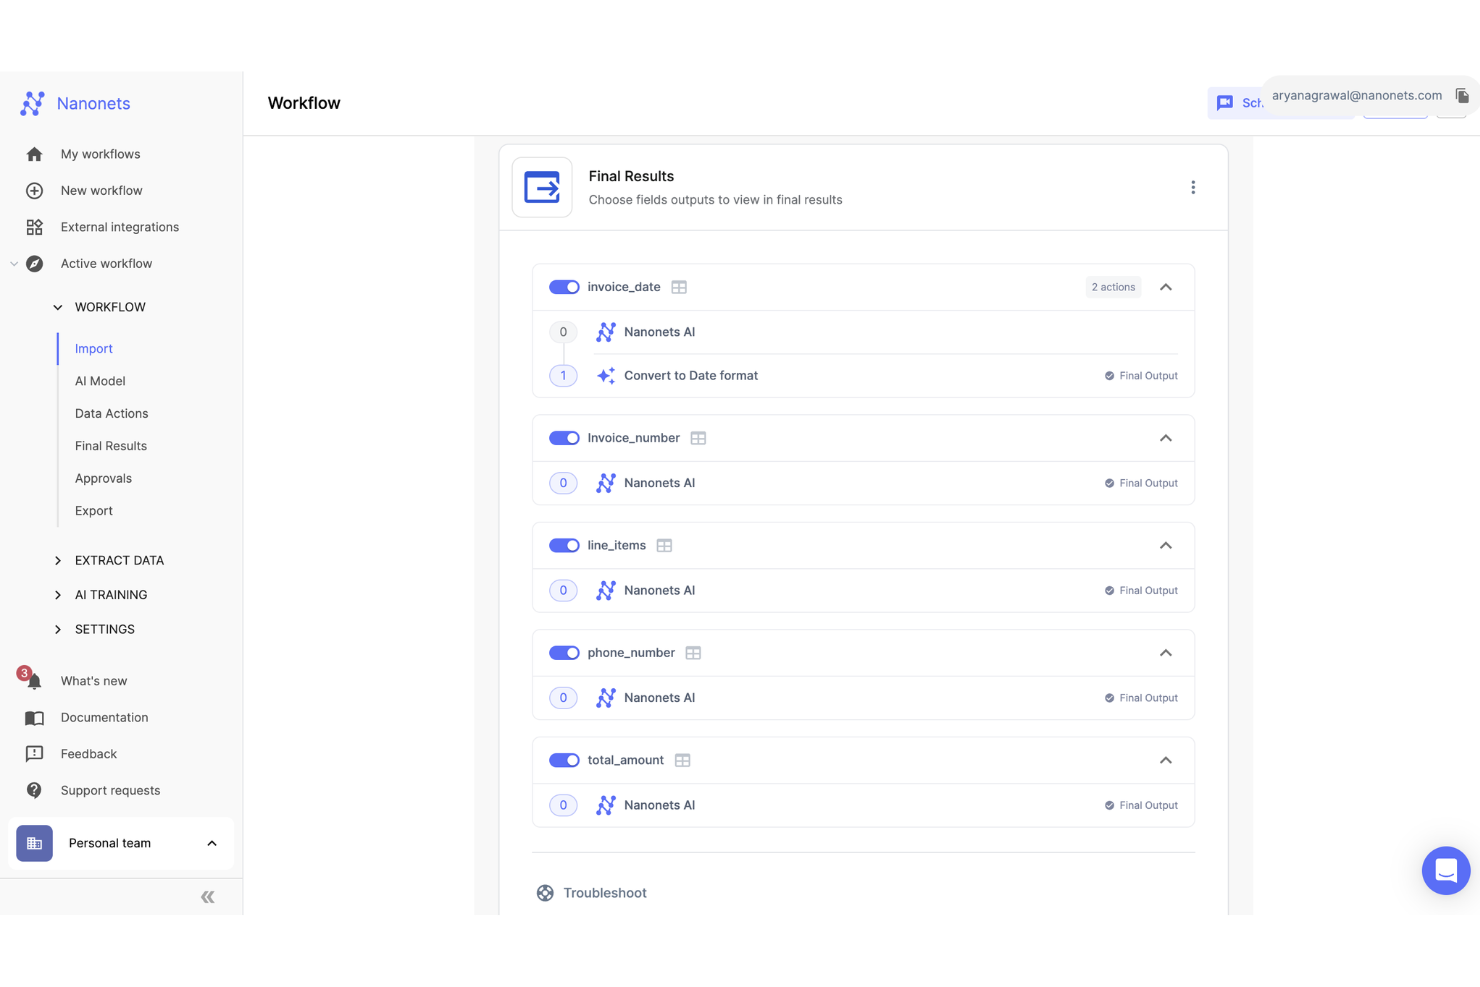Disable the total_amount field toggle

click(x=564, y=760)
